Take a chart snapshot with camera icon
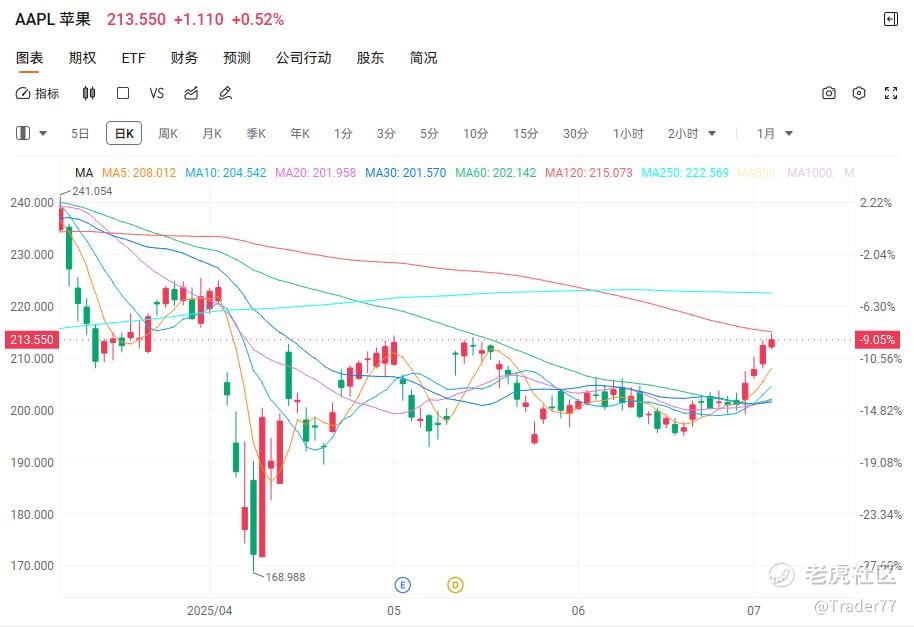 [x=829, y=93]
